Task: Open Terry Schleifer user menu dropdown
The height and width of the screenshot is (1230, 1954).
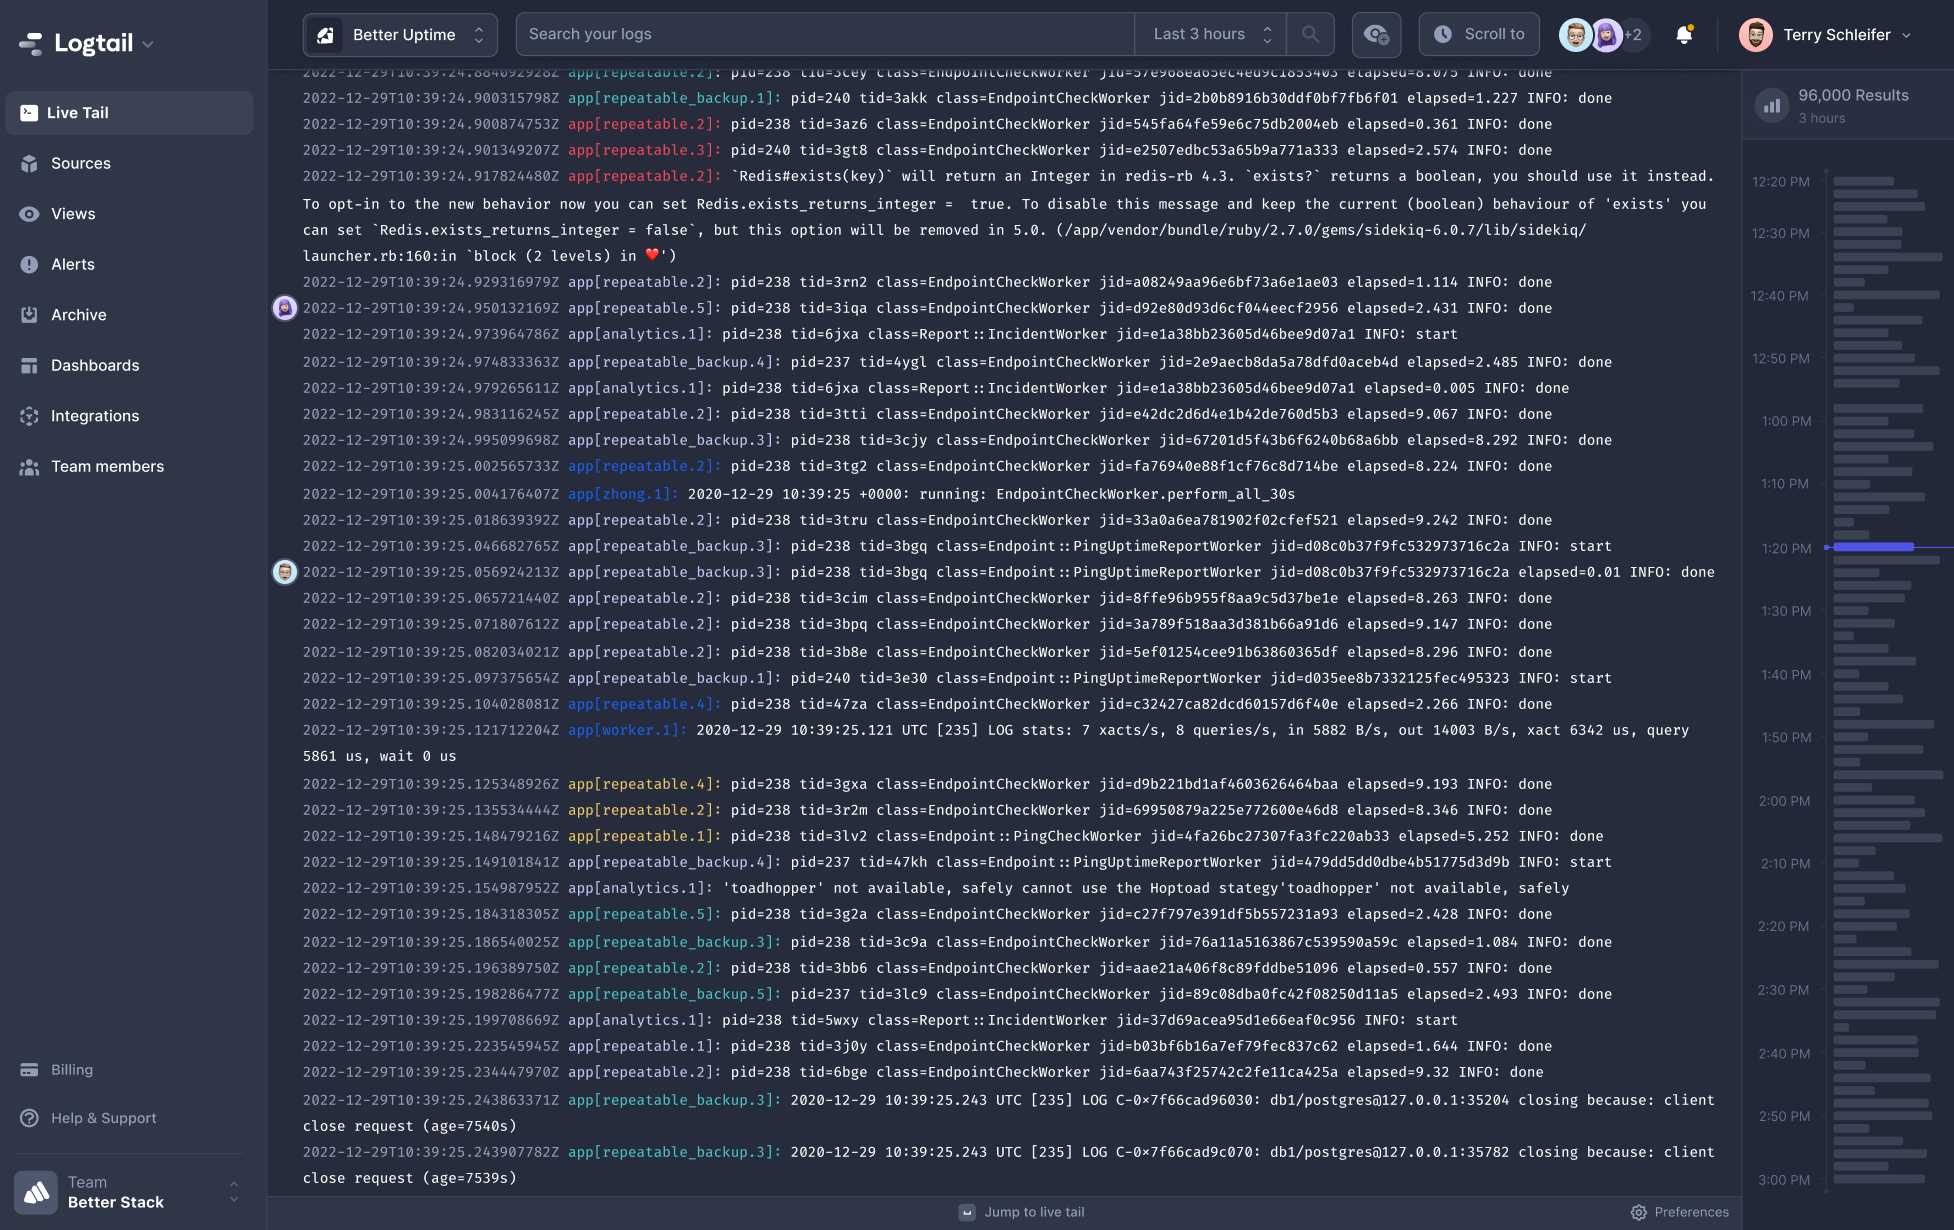Action: click(1826, 34)
